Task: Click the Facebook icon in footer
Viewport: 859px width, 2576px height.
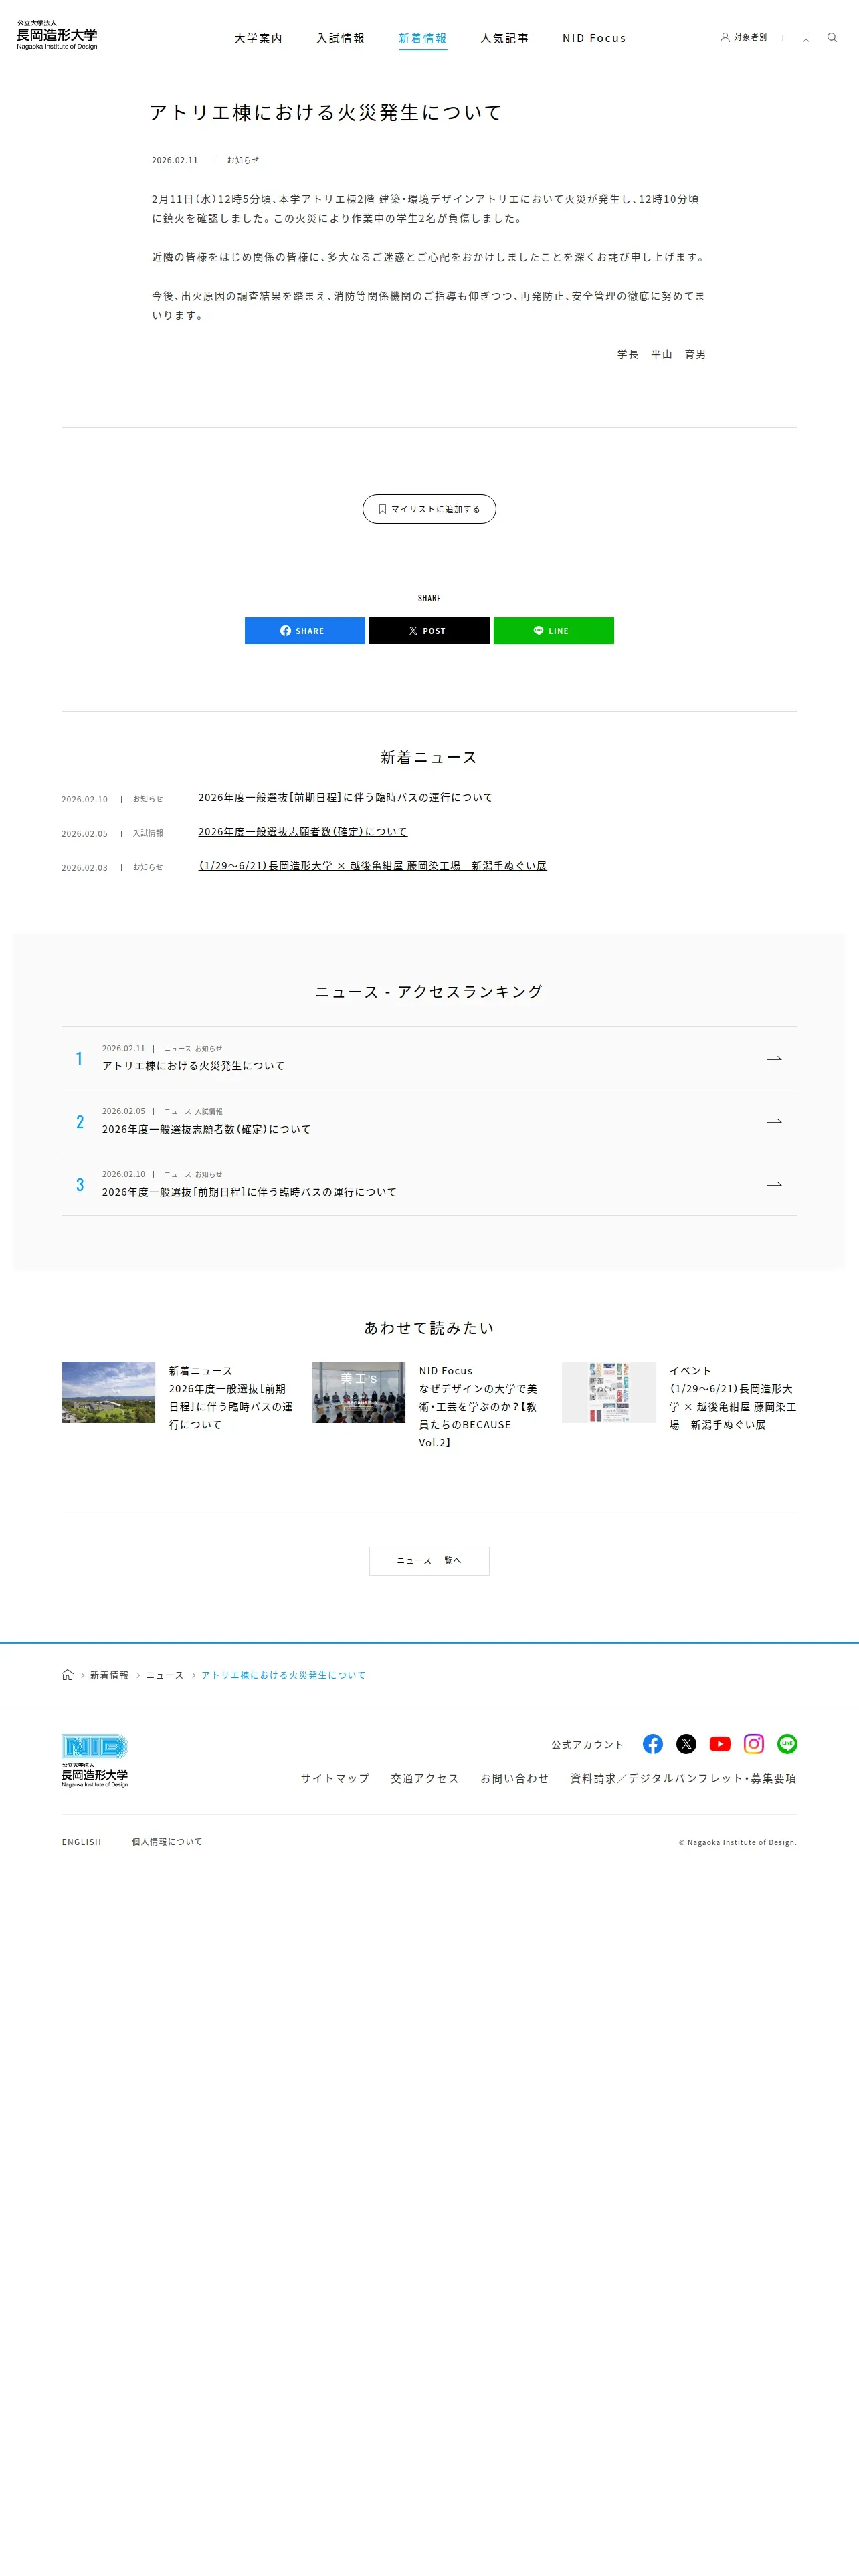Action: [x=653, y=1744]
